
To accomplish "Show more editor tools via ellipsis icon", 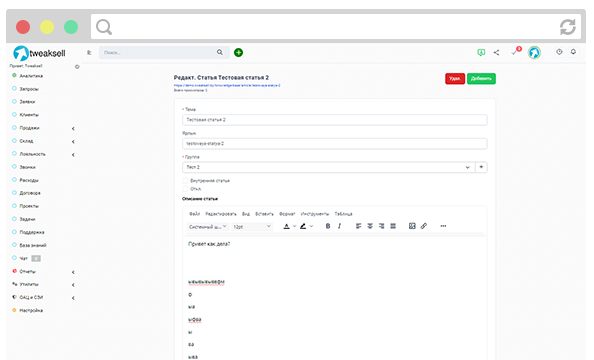I will tap(443, 226).
